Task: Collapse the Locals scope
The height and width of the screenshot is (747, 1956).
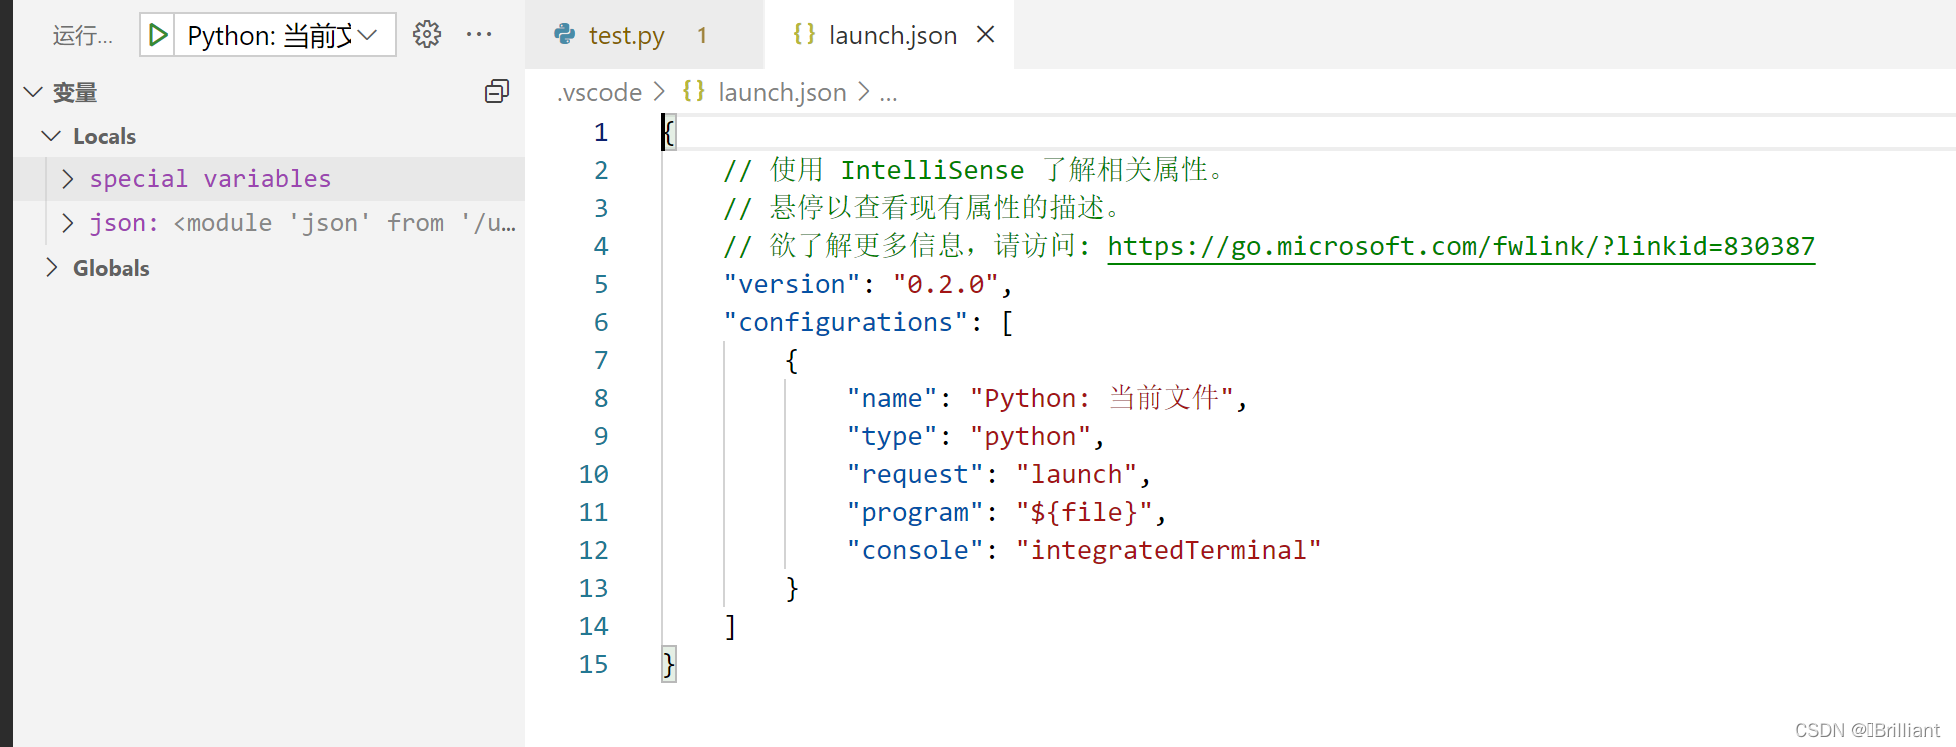Action: coord(51,136)
